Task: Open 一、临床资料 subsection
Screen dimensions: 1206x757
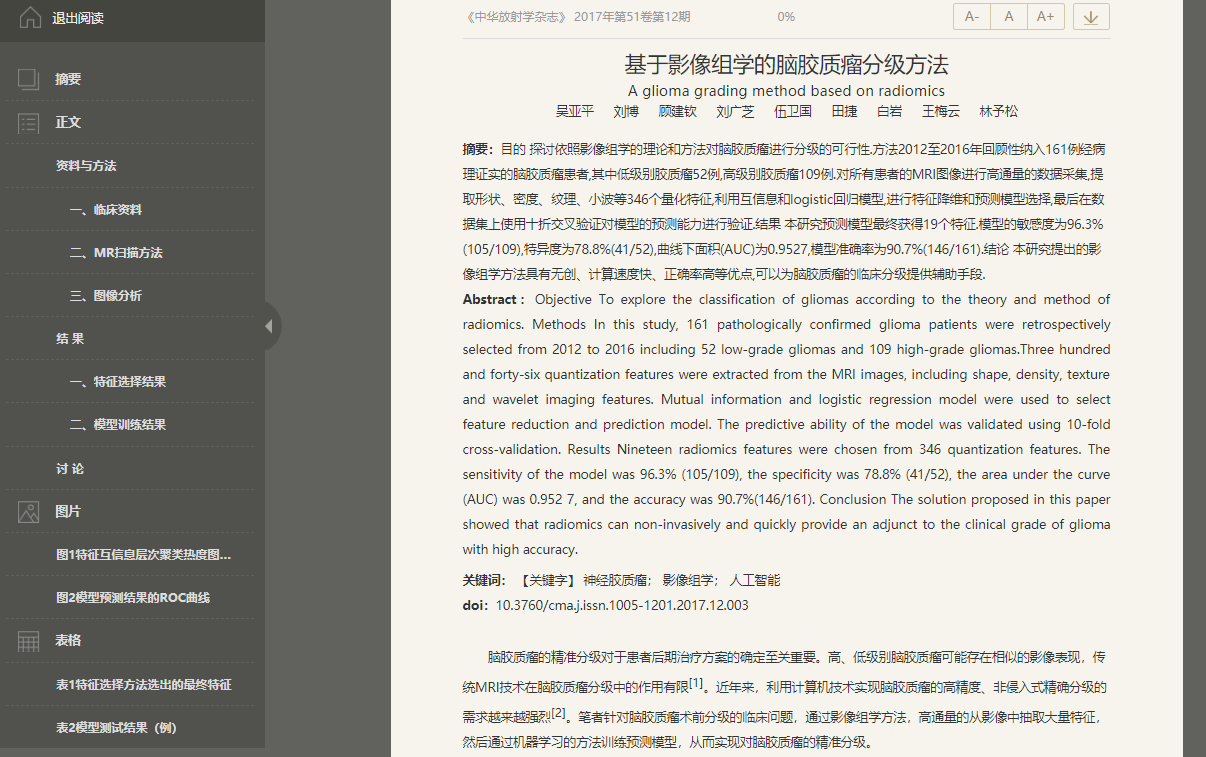Action: [105, 210]
